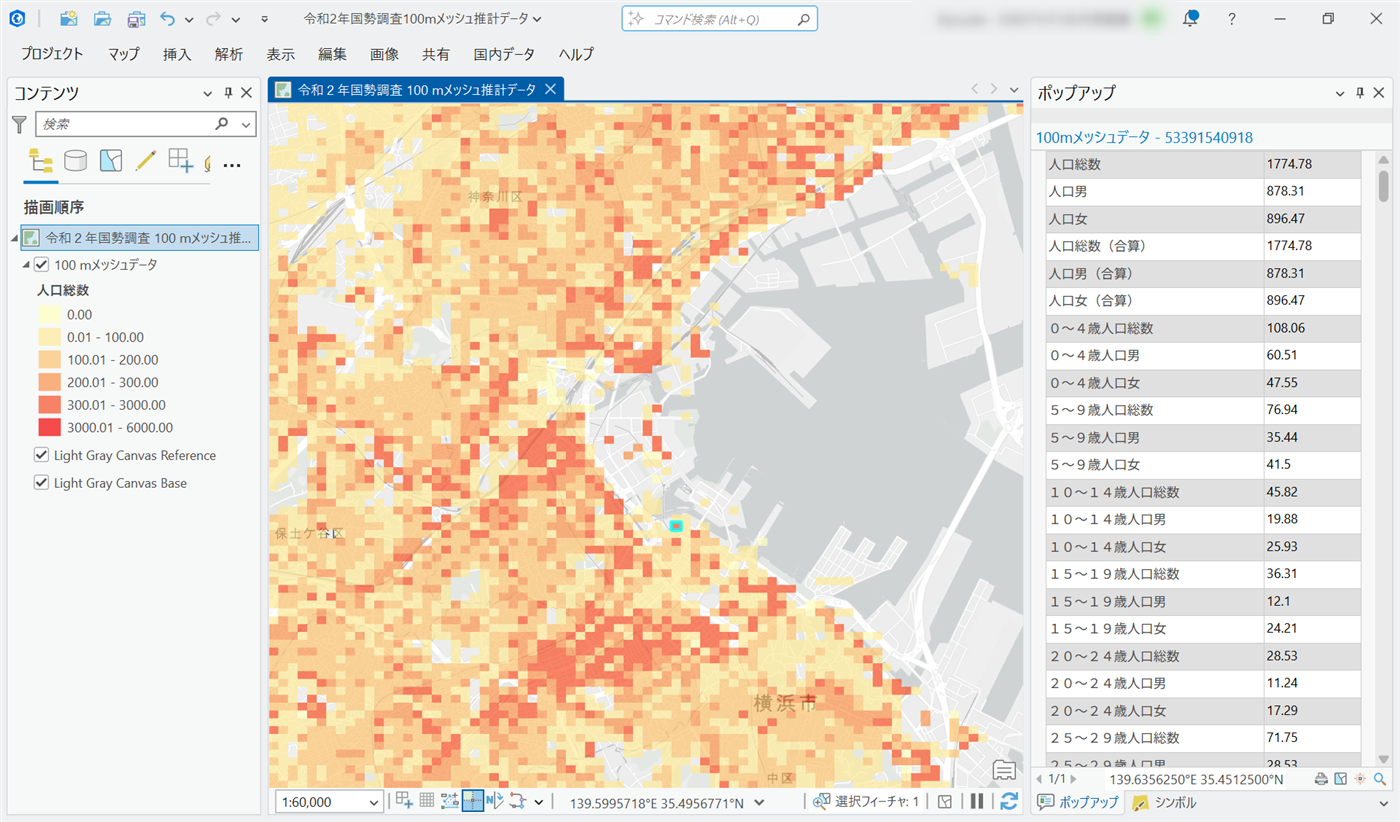Refresh the map view

[1009, 801]
